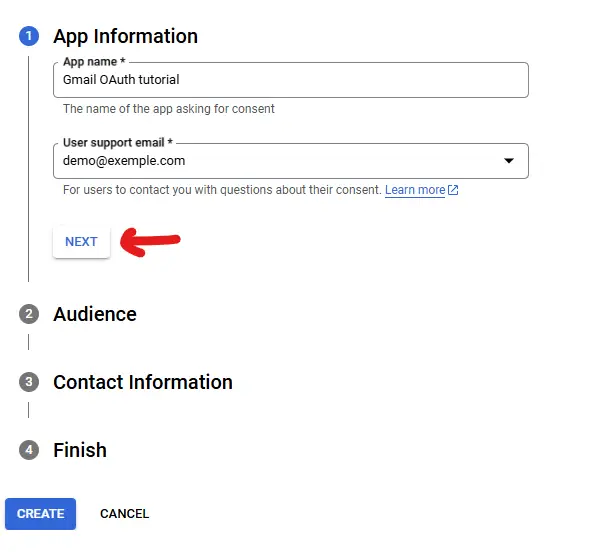Click the CANCEL button

124,514
